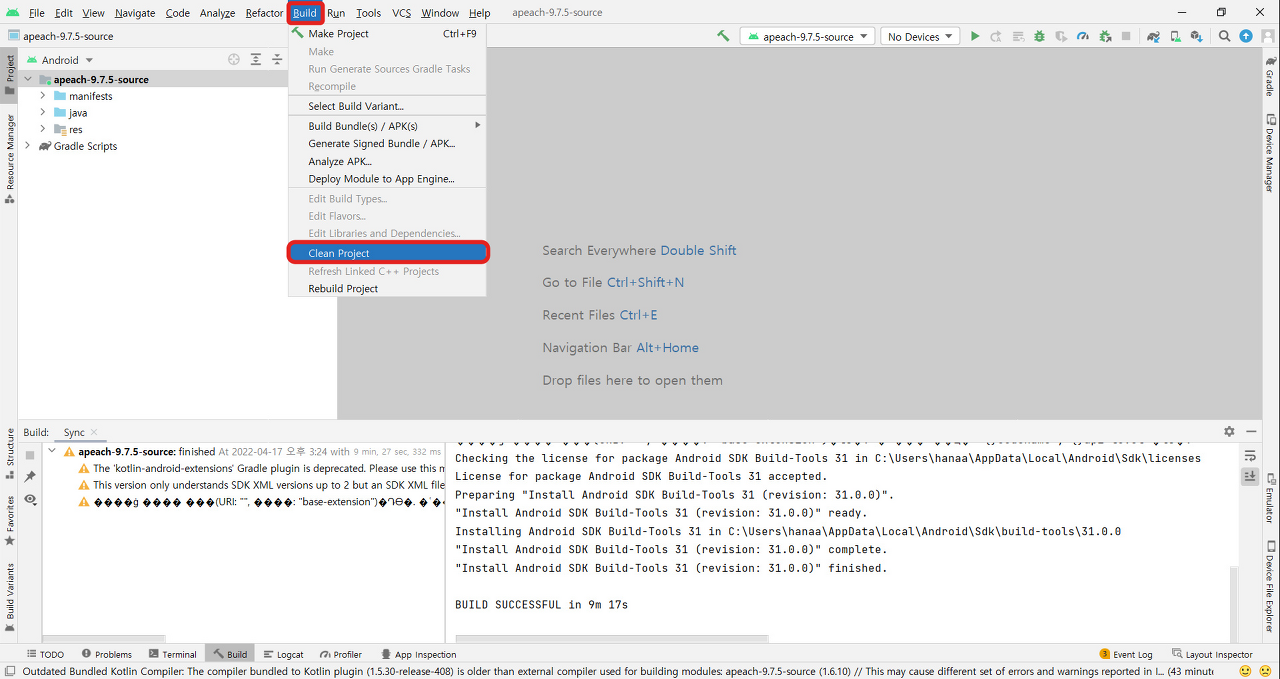The width and height of the screenshot is (1280, 679).
Task: Run the app with green play icon
Action: coord(975,36)
